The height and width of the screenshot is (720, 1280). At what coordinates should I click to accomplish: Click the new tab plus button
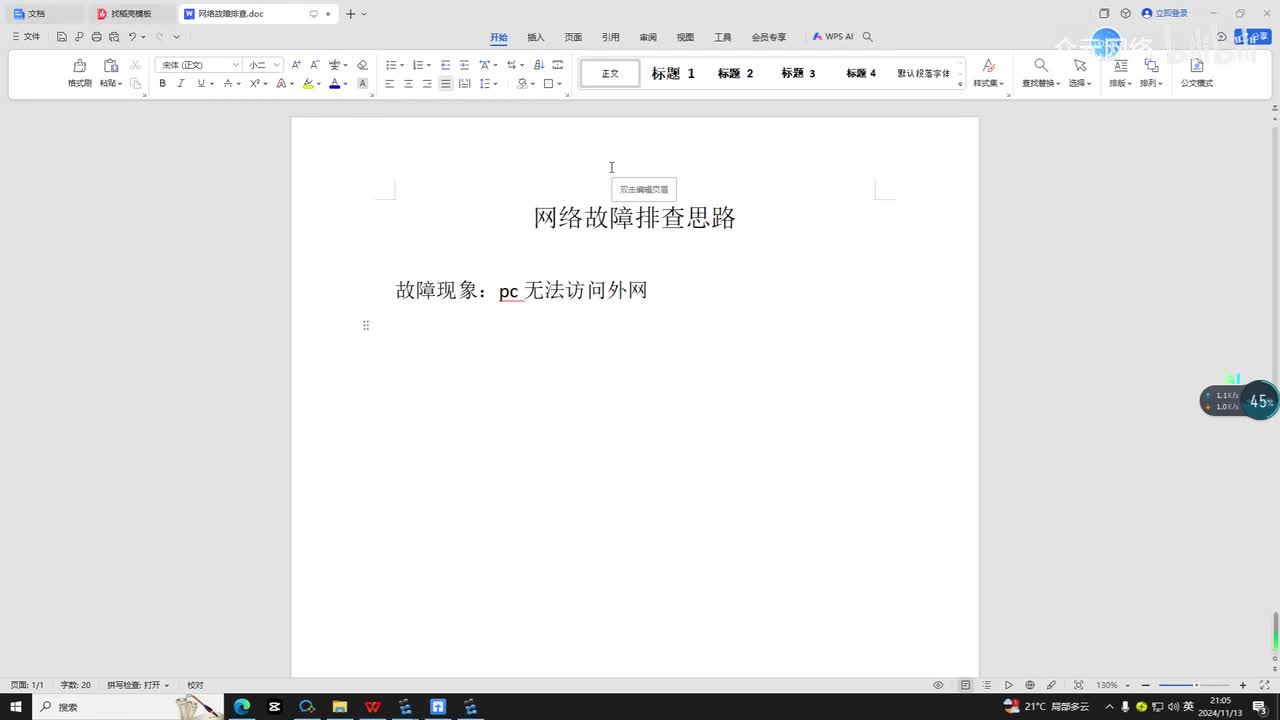click(x=350, y=14)
